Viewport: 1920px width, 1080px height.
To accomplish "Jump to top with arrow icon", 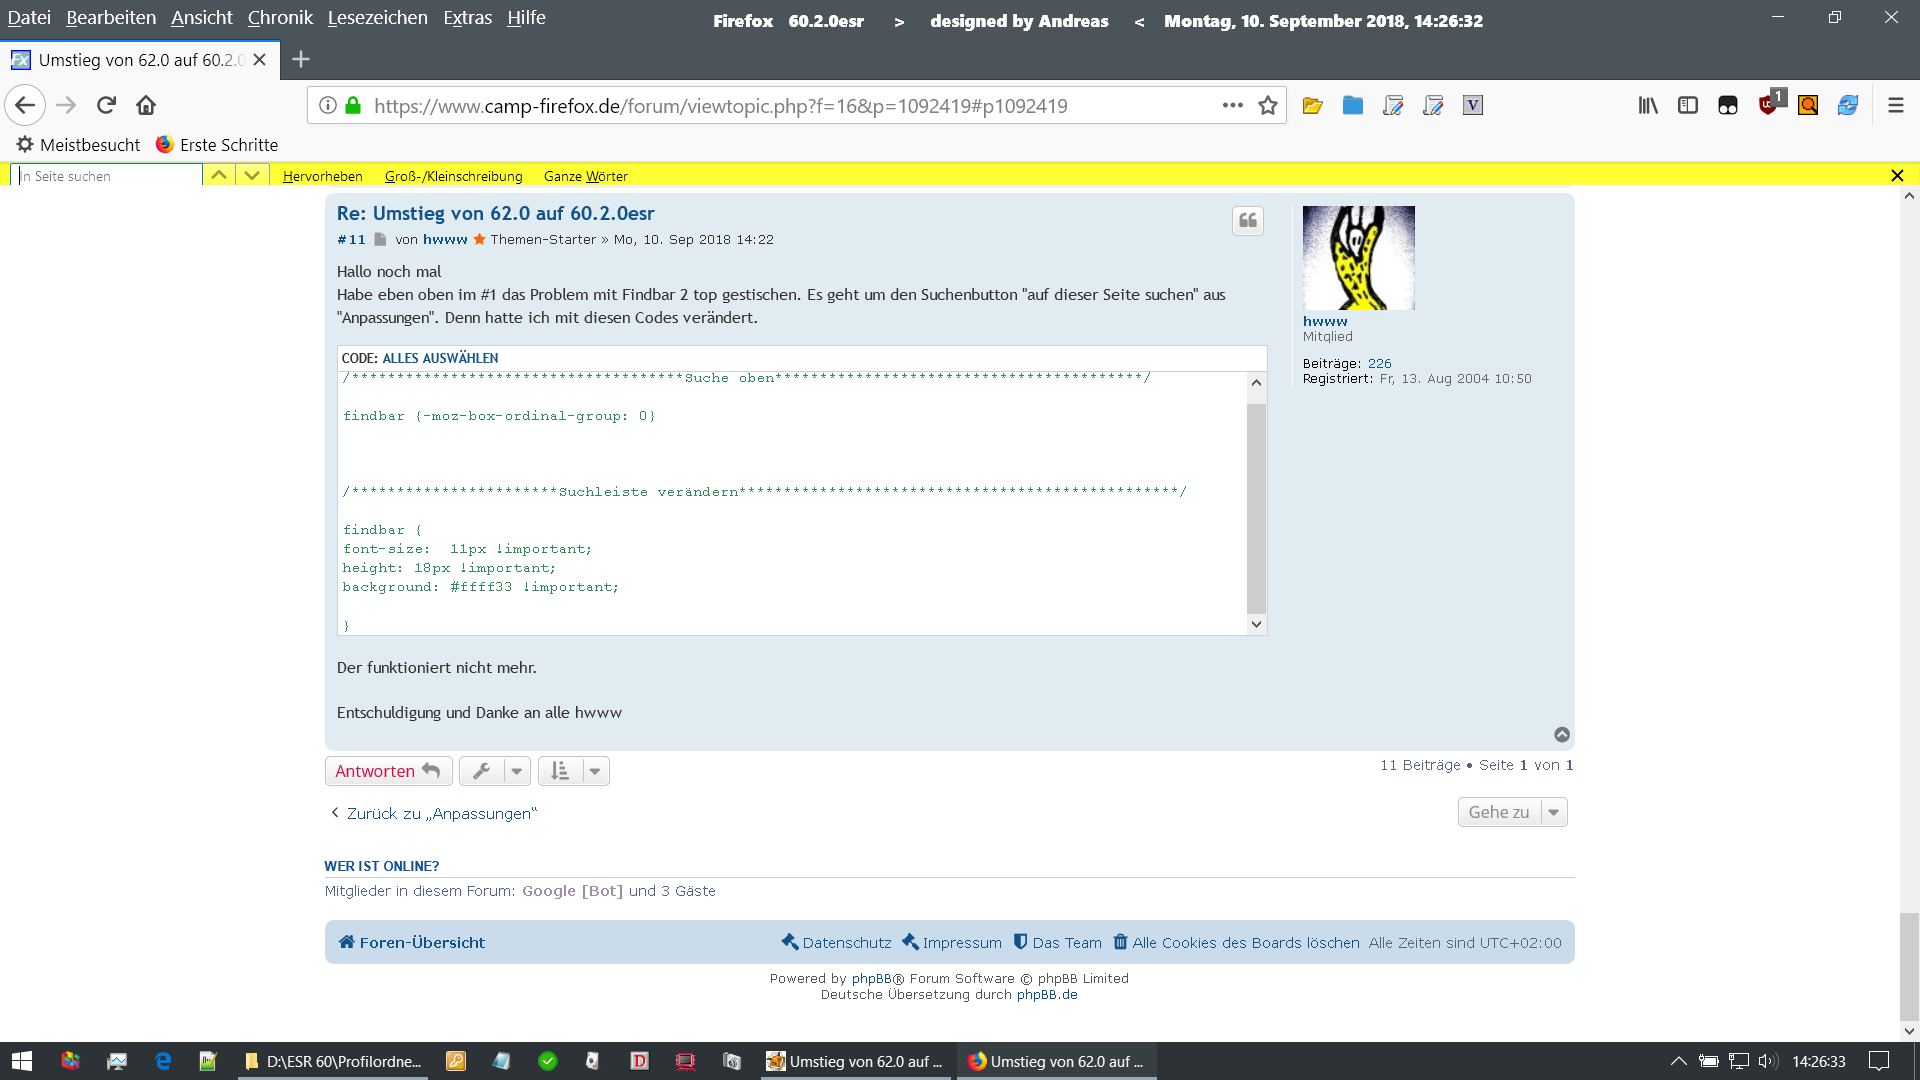I will (x=1561, y=735).
